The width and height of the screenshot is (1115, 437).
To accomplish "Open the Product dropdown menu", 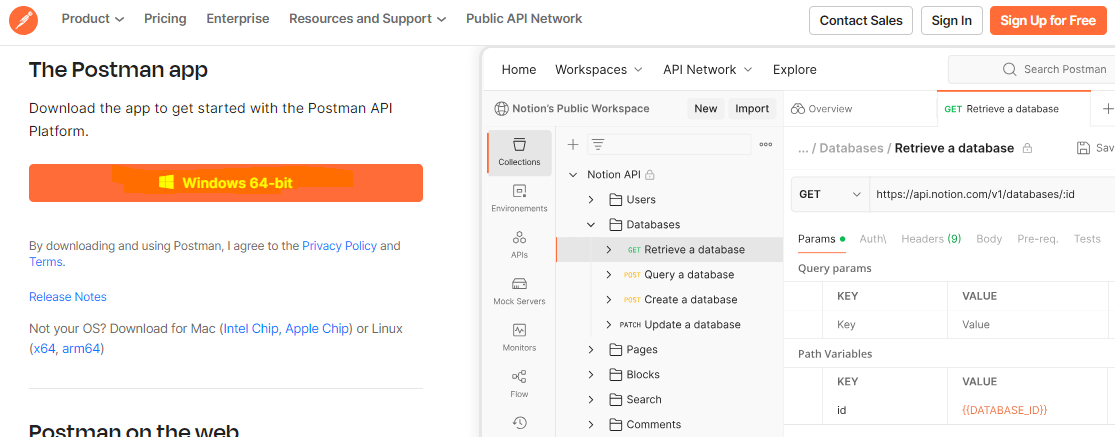I will tap(92, 19).
